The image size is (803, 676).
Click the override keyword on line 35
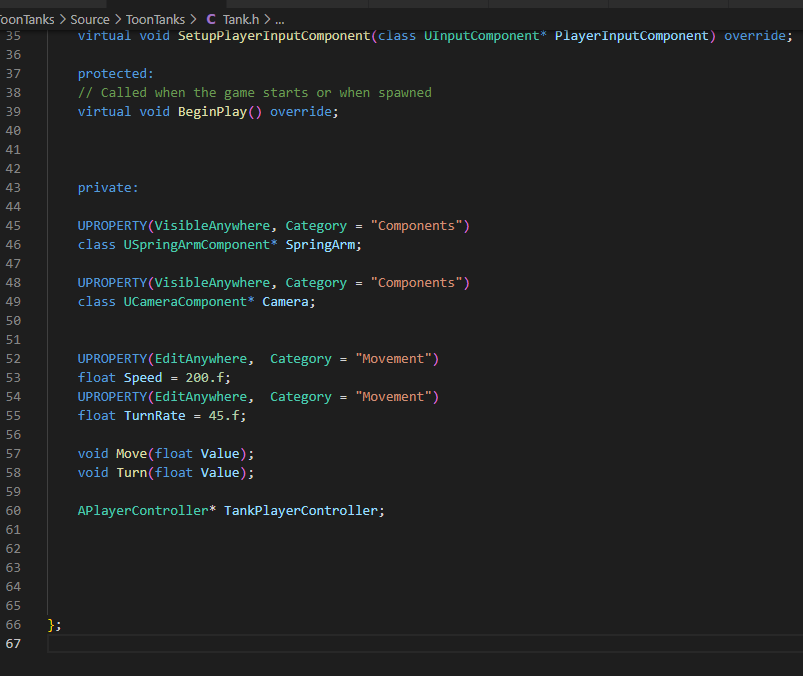754,35
